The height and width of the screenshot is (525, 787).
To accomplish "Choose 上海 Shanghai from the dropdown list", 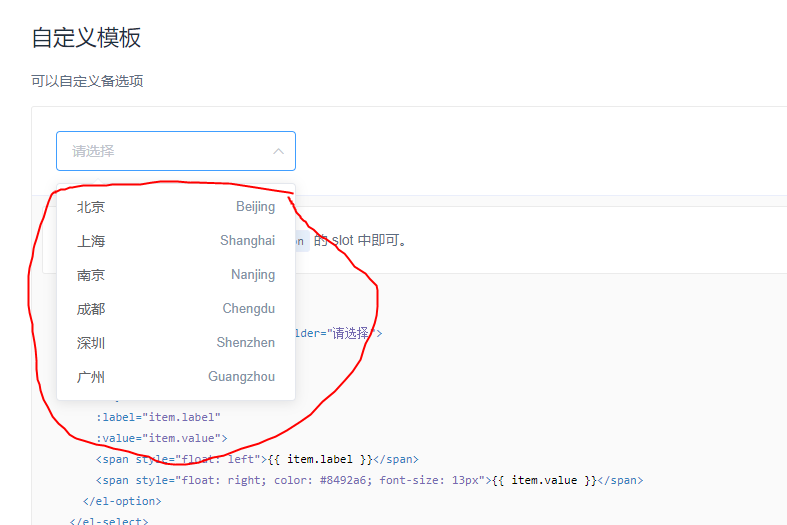I will click(x=176, y=241).
